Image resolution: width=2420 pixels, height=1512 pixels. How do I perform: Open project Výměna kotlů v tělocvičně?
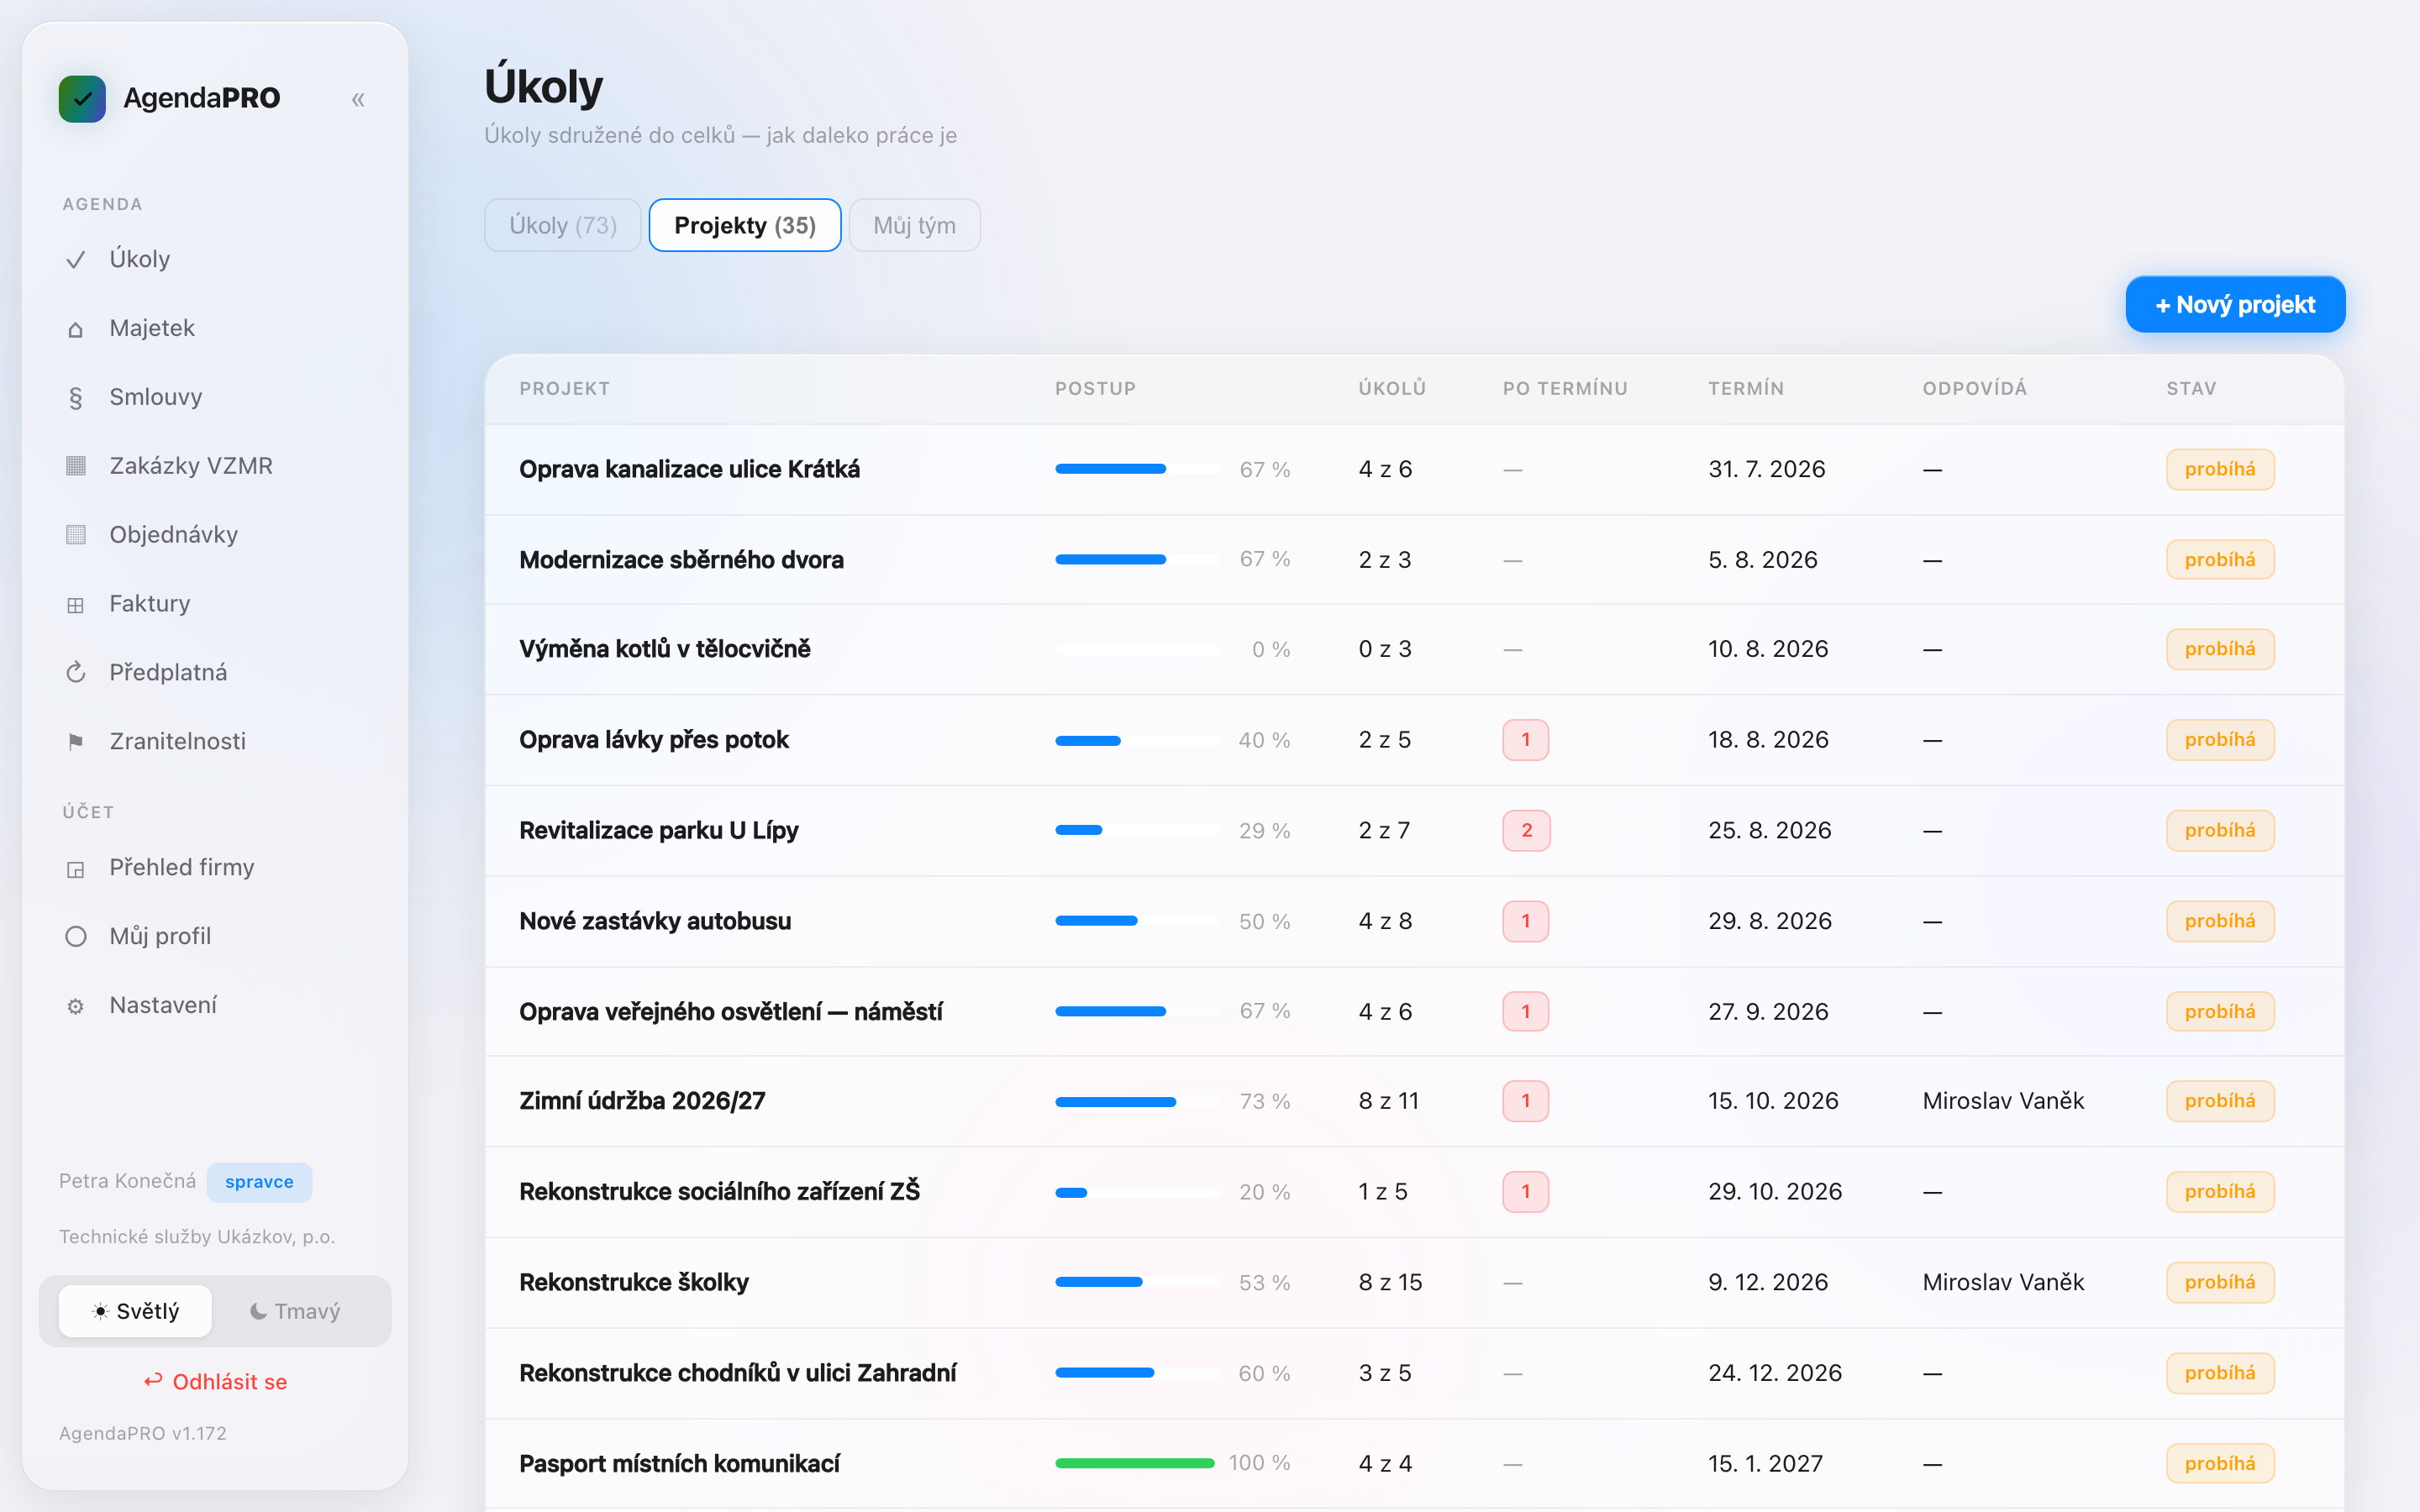(x=665, y=649)
